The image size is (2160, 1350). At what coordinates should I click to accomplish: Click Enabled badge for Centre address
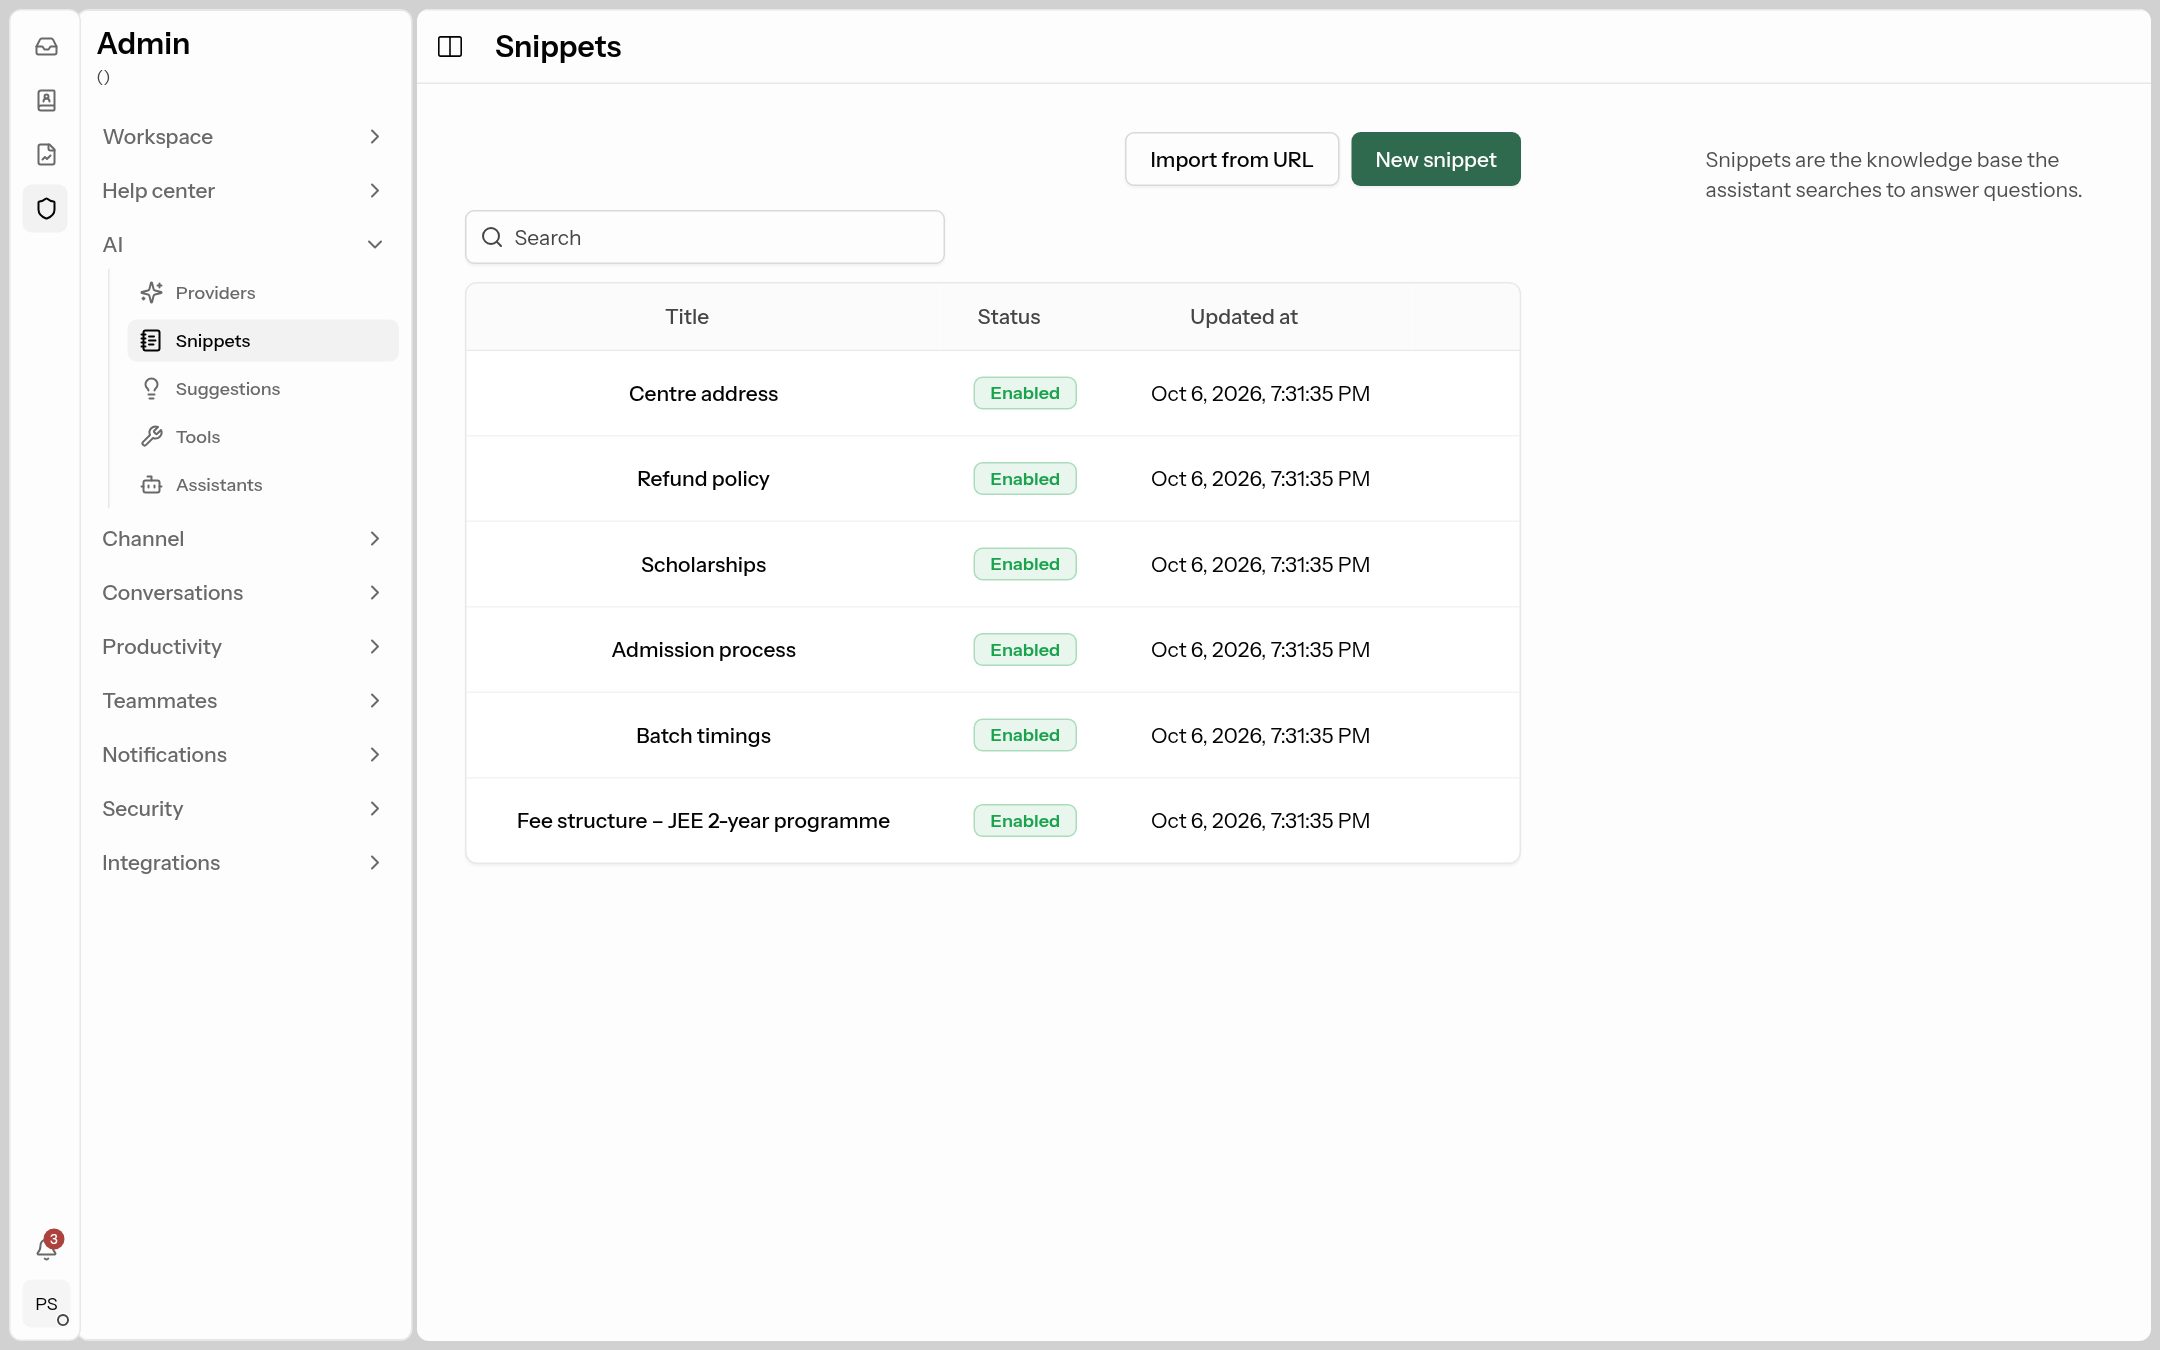[x=1025, y=393]
